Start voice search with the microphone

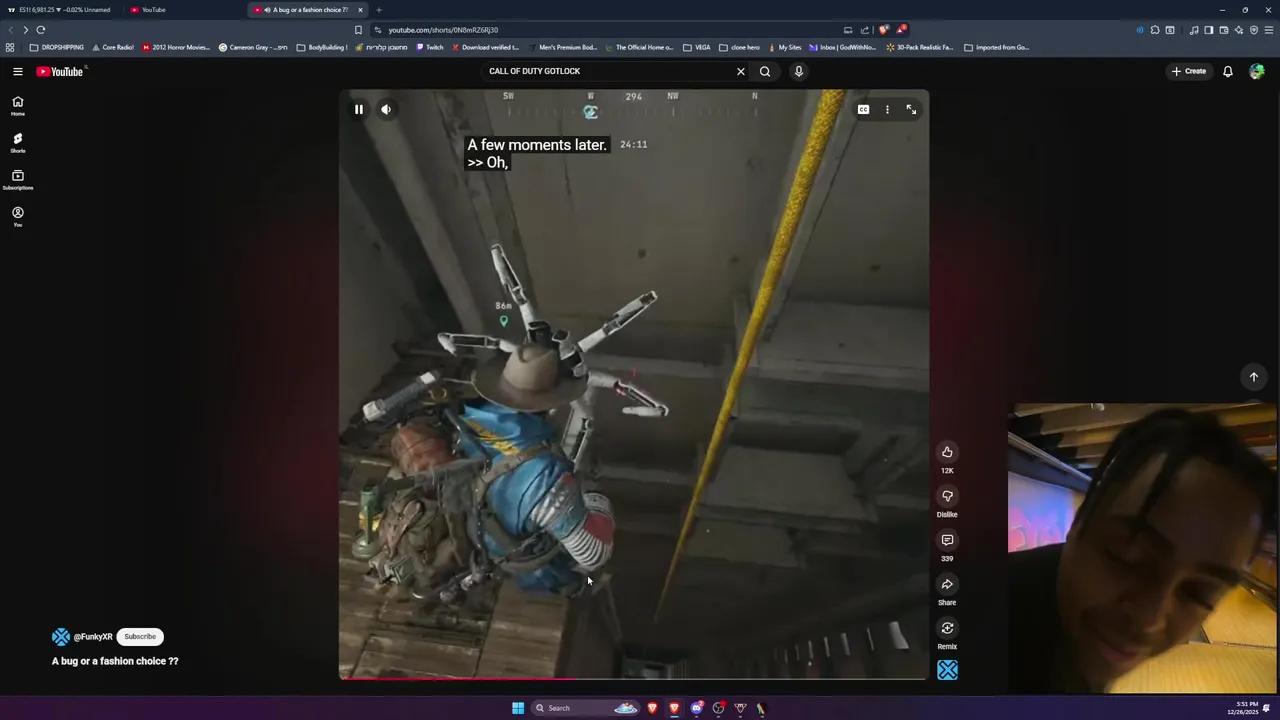tap(798, 71)
